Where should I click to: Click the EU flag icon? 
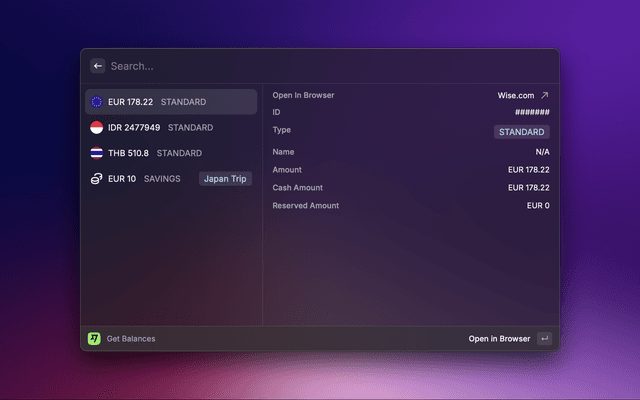[x=96, y=102]
